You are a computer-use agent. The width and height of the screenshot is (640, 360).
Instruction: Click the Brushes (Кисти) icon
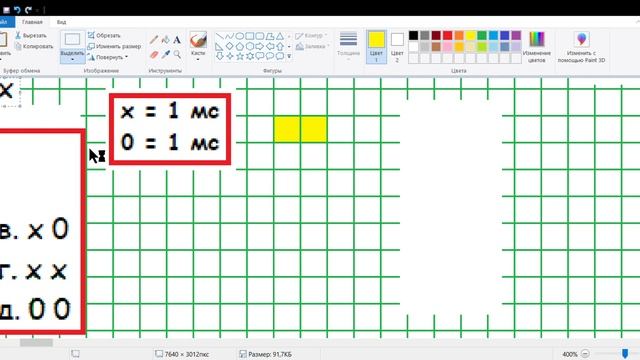pos(198,40)
